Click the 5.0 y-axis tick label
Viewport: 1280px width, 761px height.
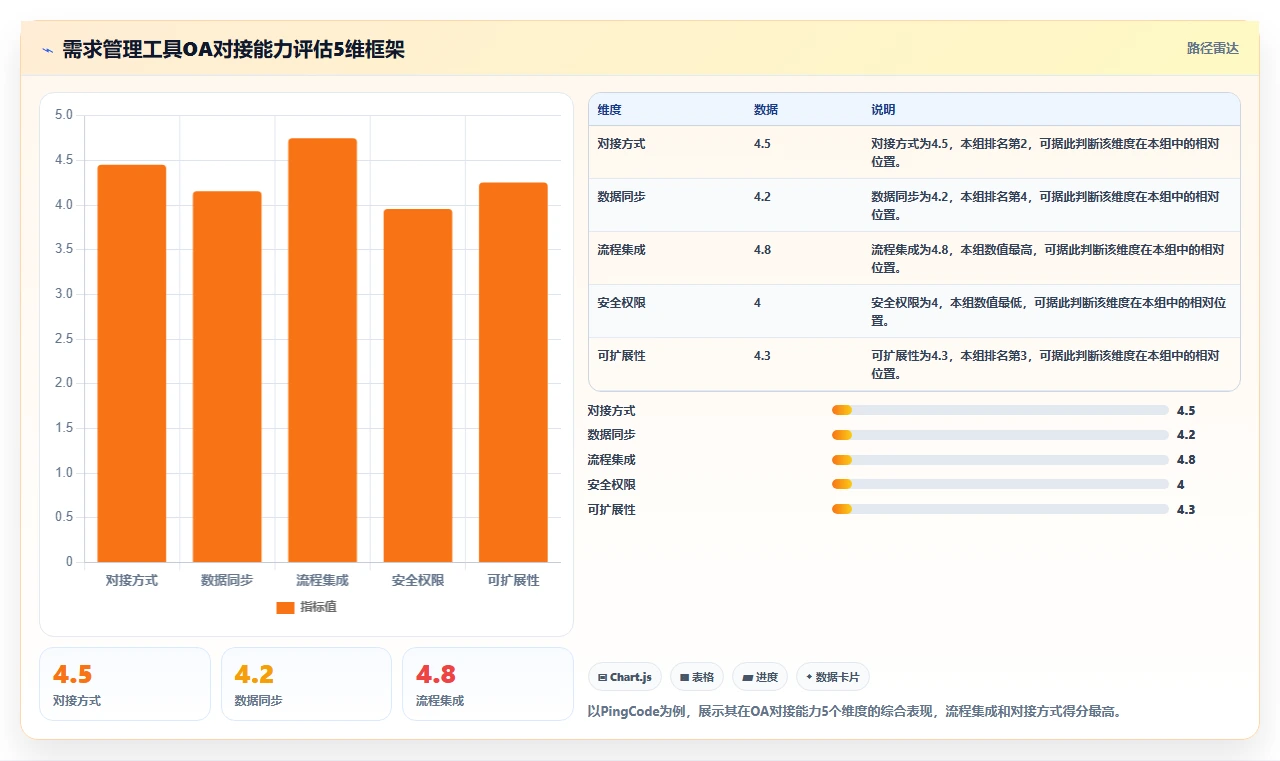tap(64, 115)
